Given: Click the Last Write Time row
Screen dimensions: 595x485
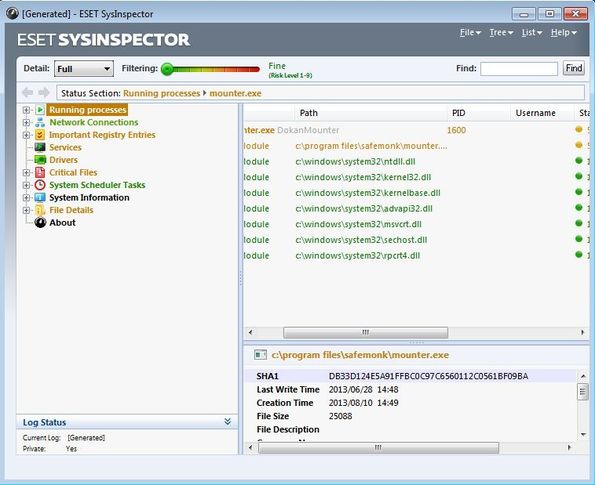Looking at the screenshot, I should pos(411,389).
